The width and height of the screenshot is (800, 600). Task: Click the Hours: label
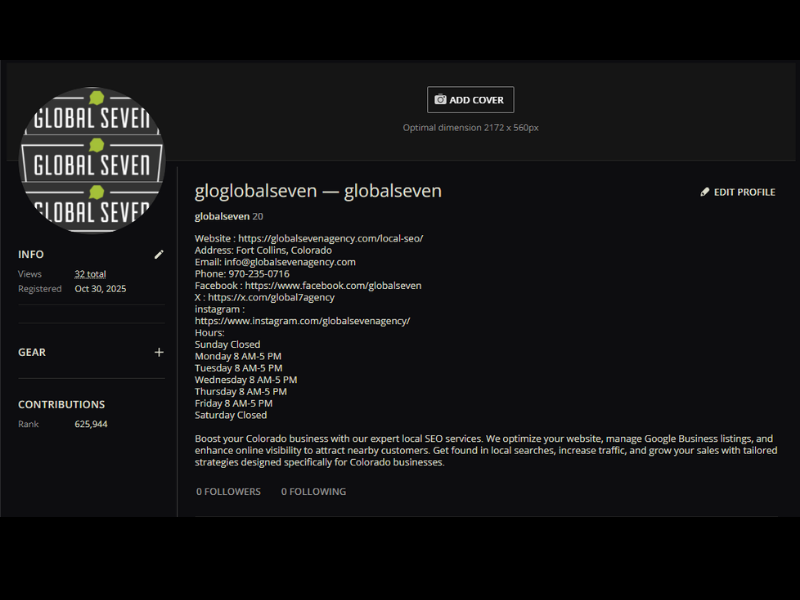click(x=210, y=333)
